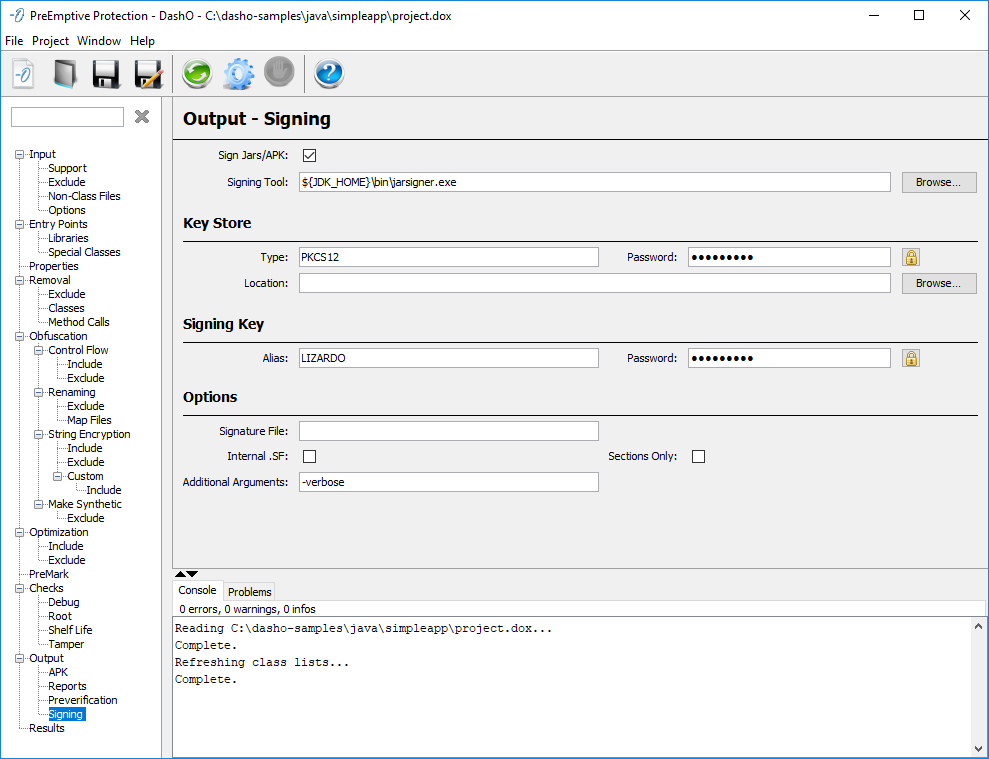This screenshot has width=989, height=759.
Task: Tick the Sections Only checkbox
Action: click(698, 457)
